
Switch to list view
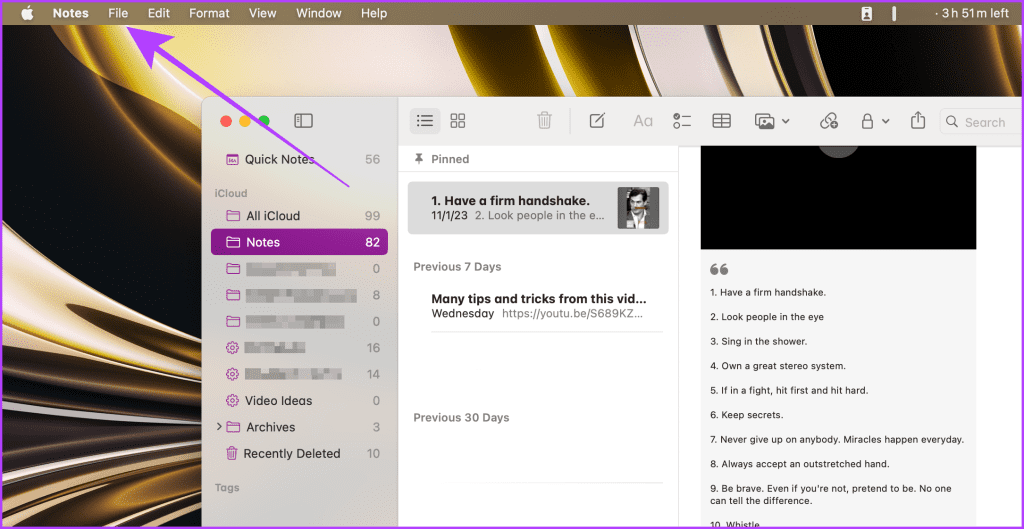click(425, 121)
